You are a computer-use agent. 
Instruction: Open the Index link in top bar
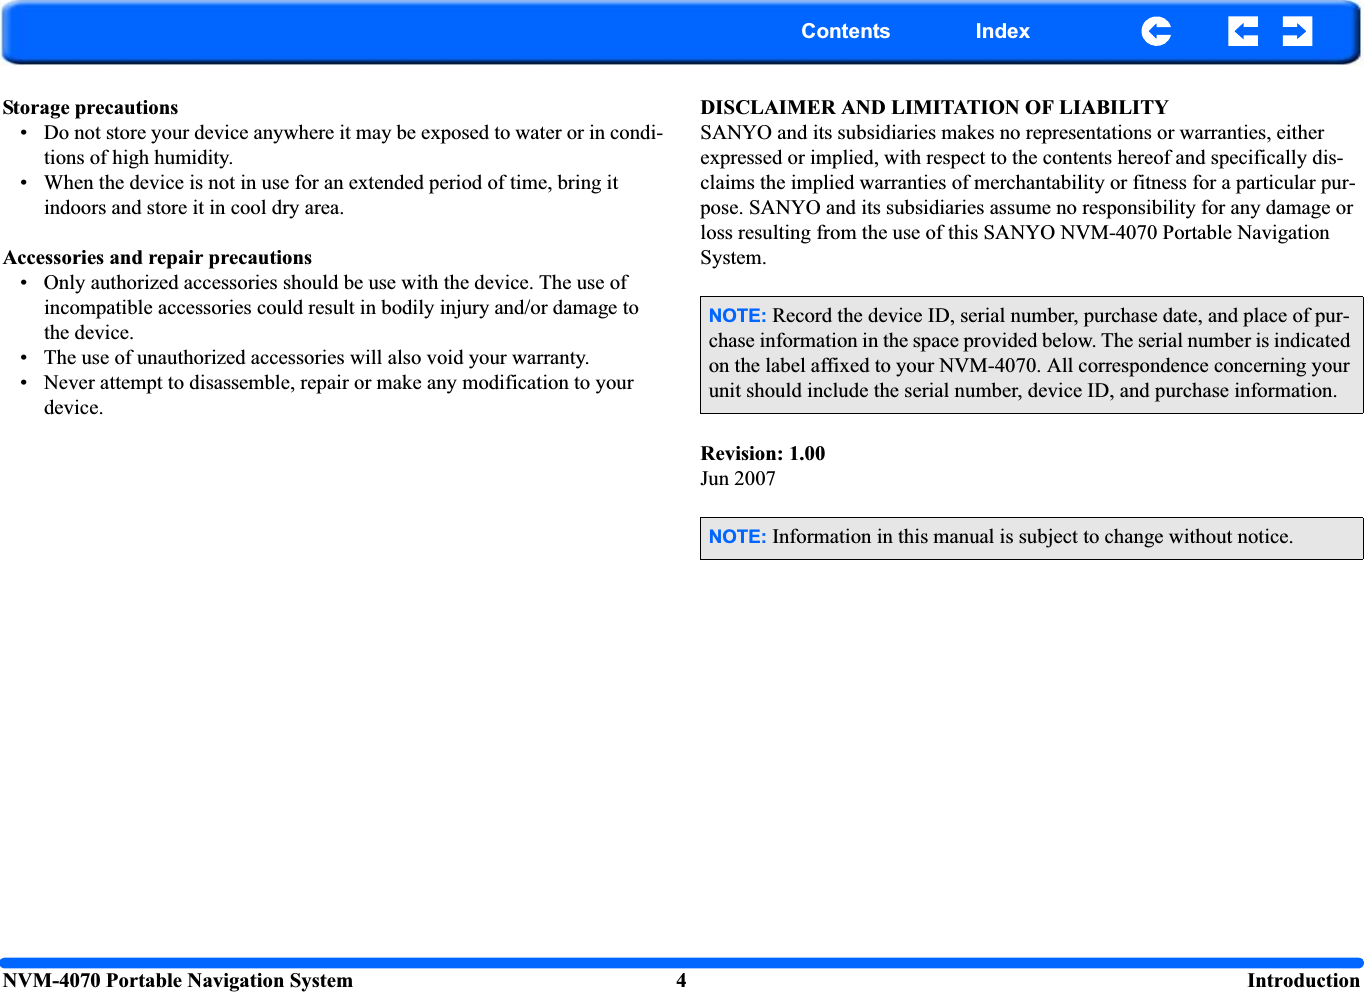tap(1002, 31)
